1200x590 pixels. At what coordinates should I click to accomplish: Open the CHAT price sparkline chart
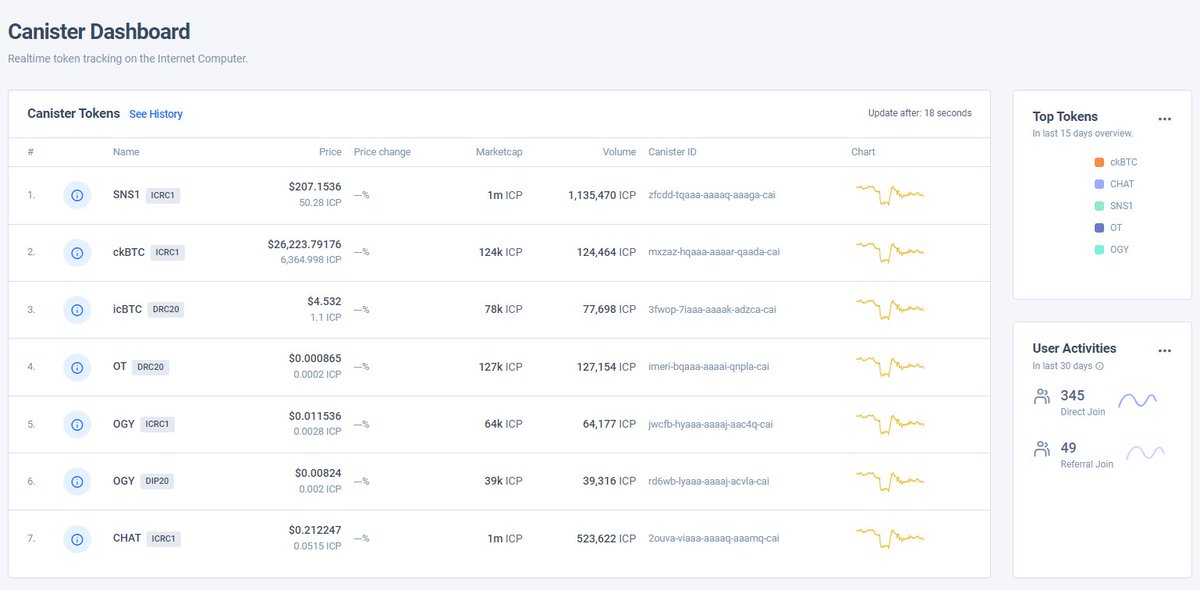[x=890, y=538]
